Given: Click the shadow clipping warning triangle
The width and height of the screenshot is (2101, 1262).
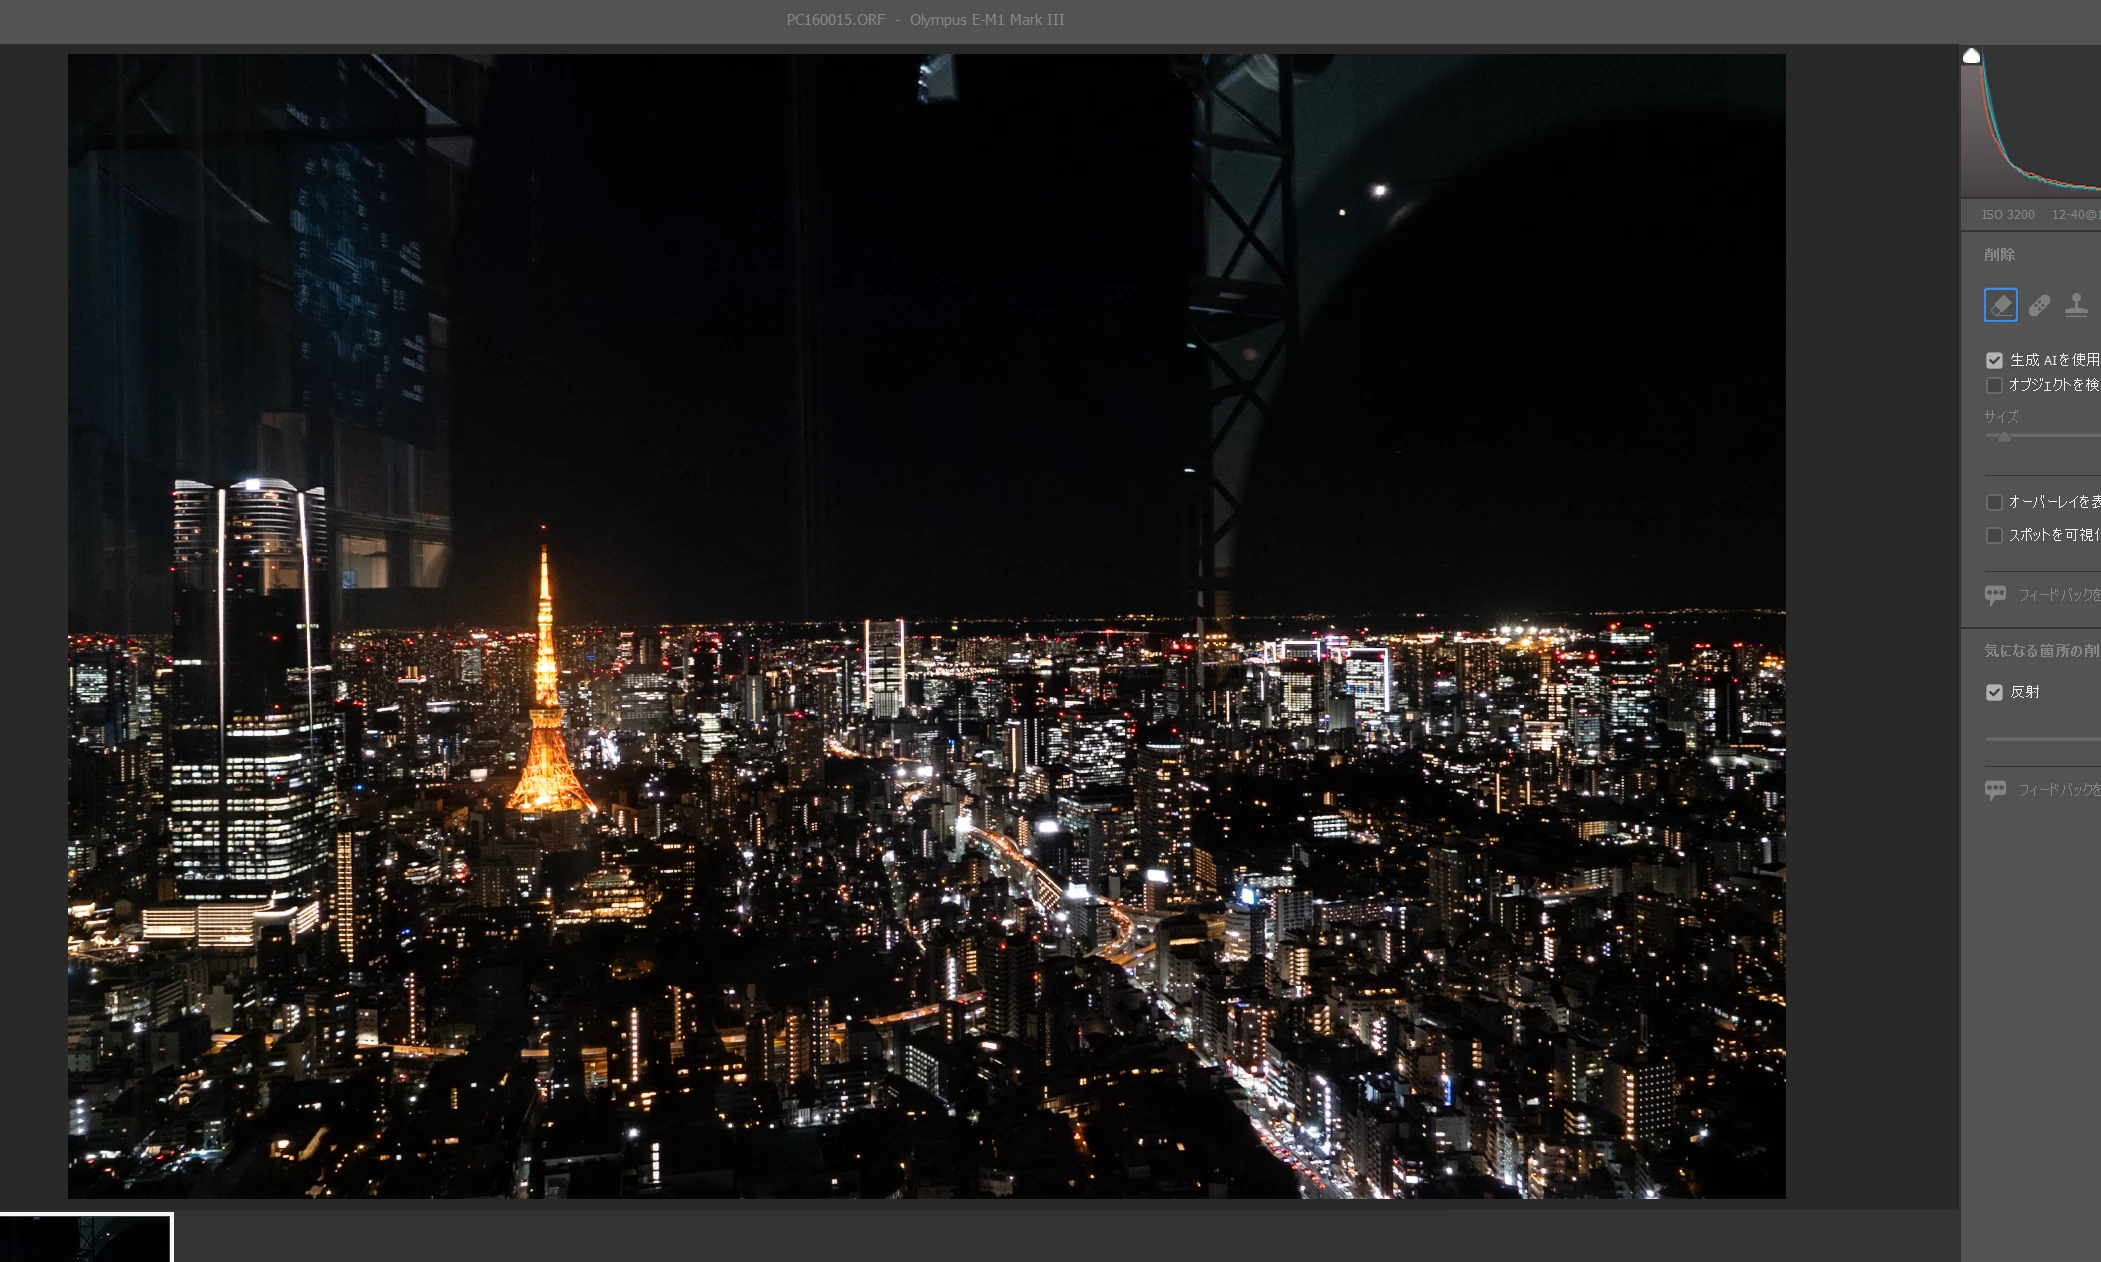Looking at the screenshot, I should click(x=1971, y=57).
